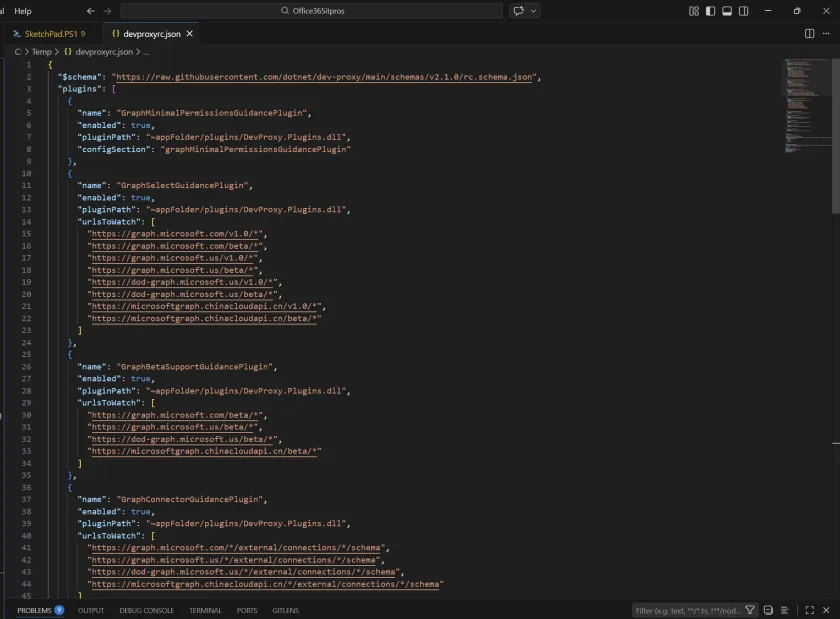Open the Copilot chat icon
The width and height of the screenshot is (840, 619).
(x=519, y=11)
